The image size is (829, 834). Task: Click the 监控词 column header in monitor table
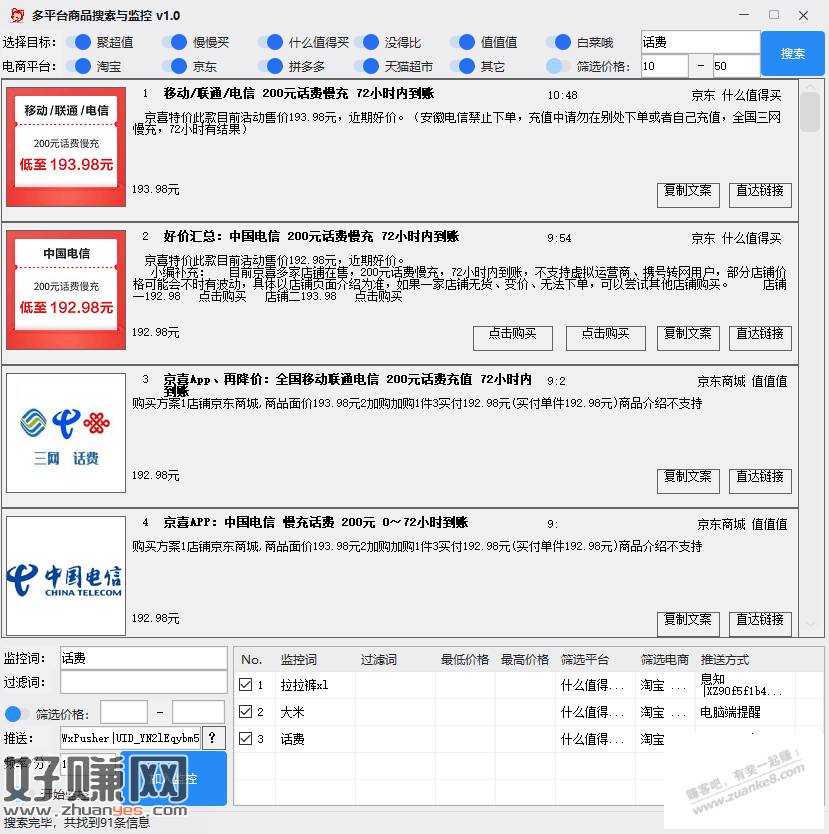(298, 660)
